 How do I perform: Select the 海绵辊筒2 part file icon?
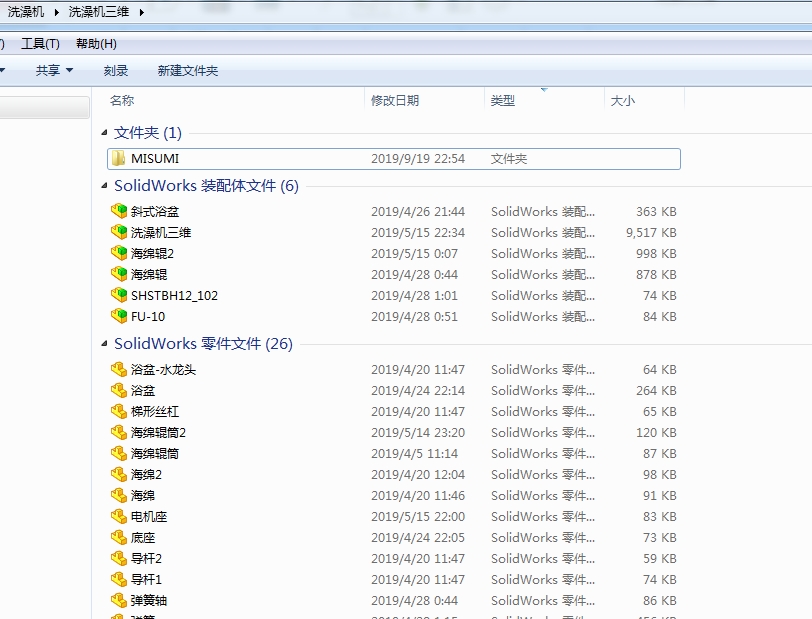click(119, 432)
